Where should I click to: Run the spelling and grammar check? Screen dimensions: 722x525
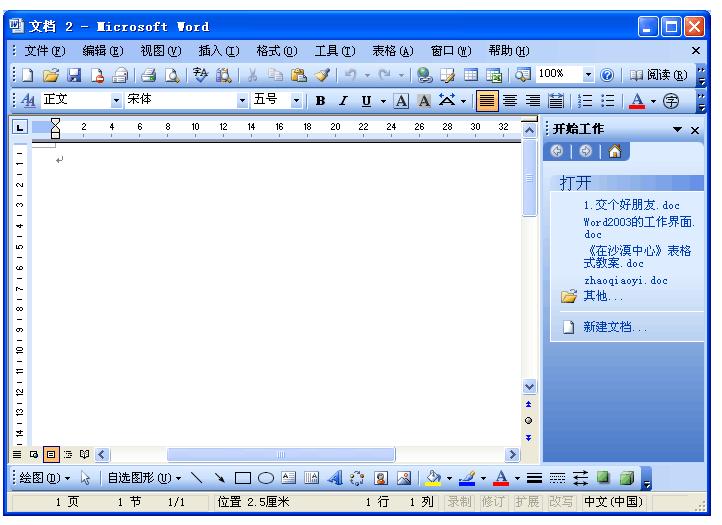[x=200, y=75]
